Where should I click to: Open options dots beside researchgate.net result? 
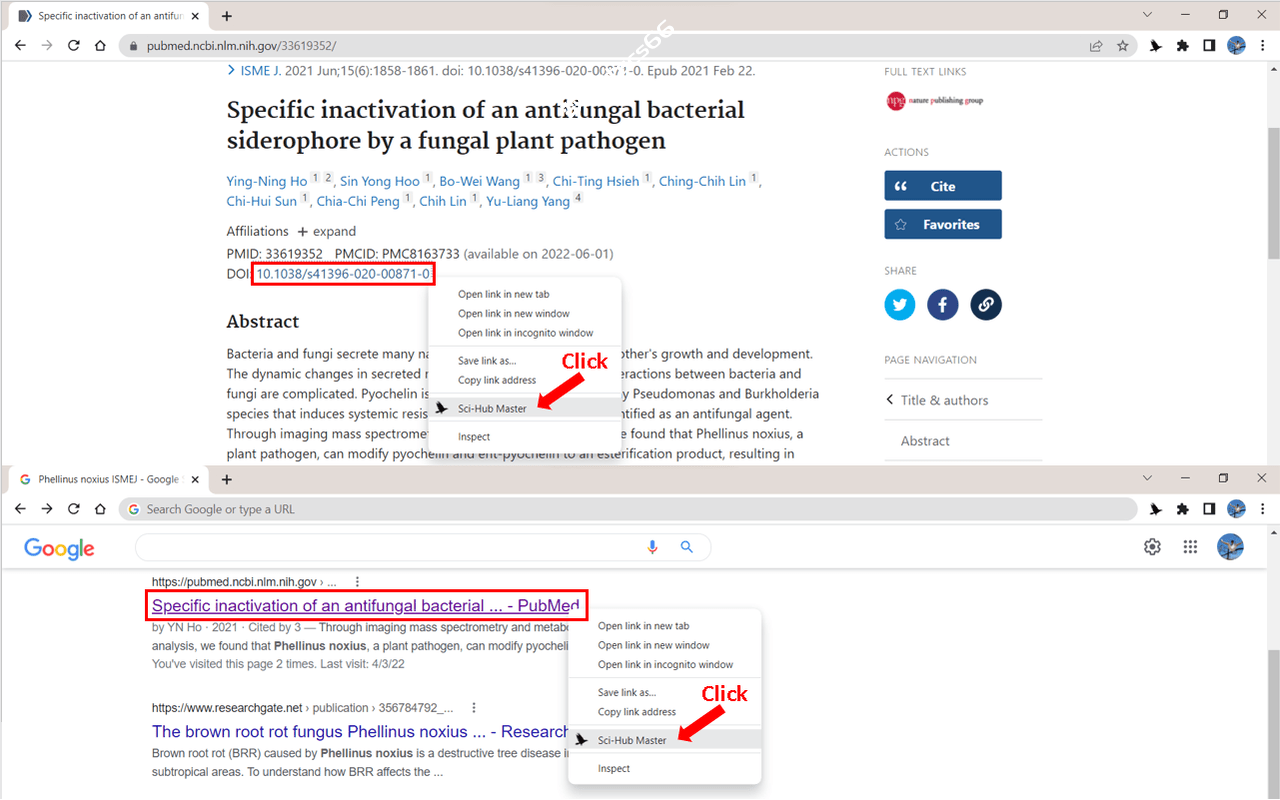click(x=474, y=707)
